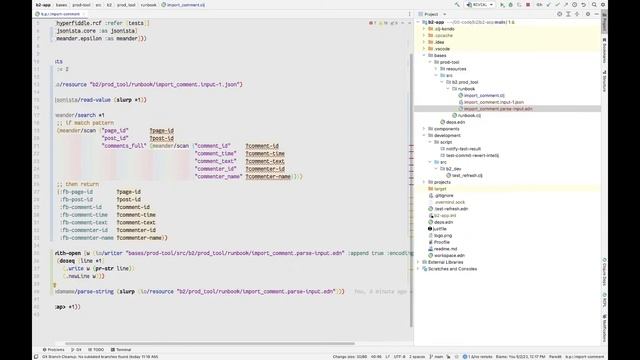This screenshot has height=360, width=640.
Task: Click Select Opened File target icon in Project panel
Action: (559, 14)
